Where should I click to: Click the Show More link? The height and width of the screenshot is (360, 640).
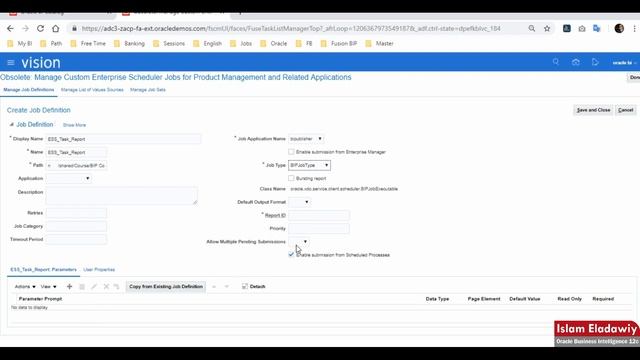(x=74, y=125)
